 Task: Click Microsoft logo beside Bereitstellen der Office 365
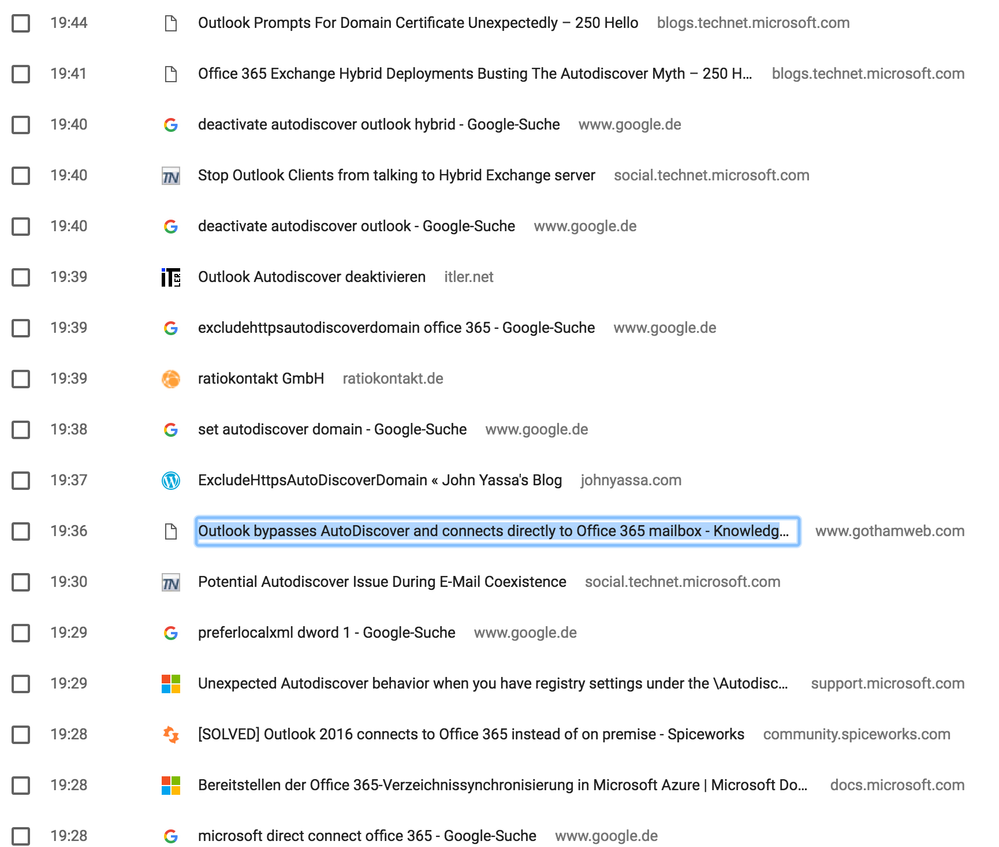click(171, 785)
